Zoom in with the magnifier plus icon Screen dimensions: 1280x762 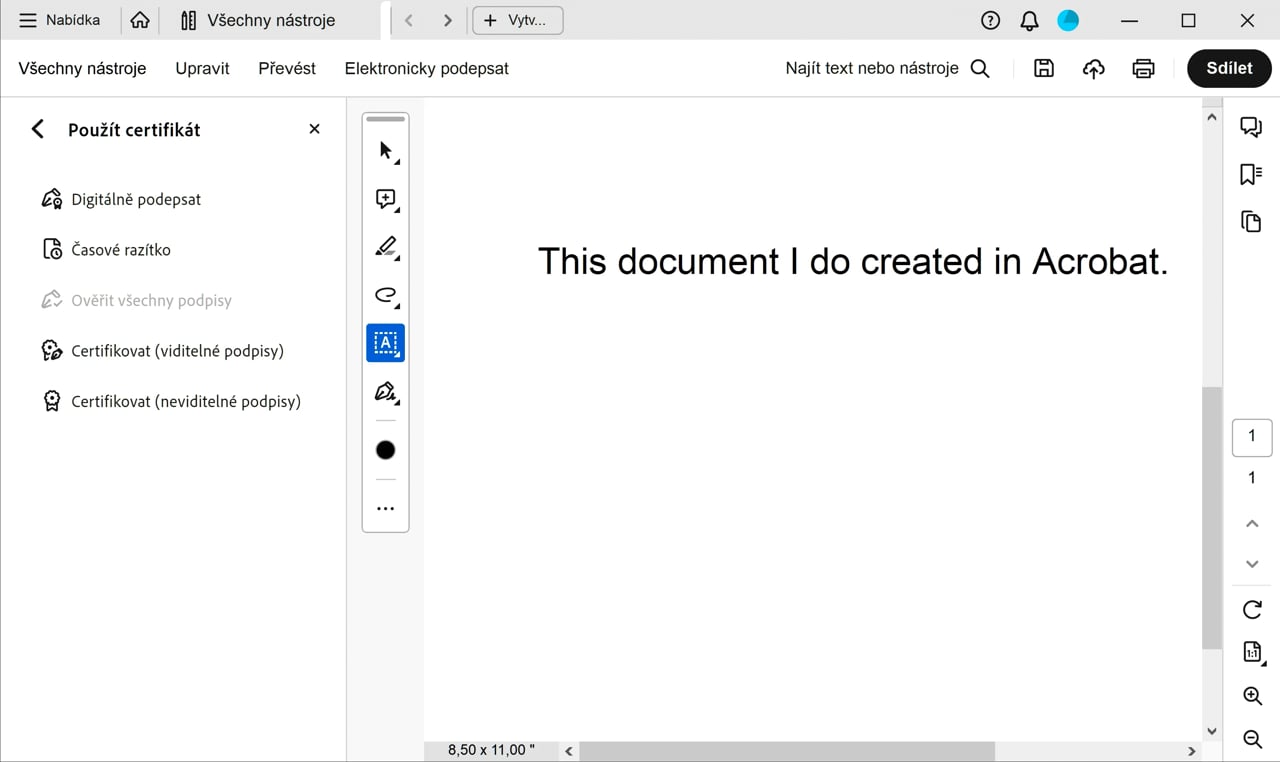1252,696
